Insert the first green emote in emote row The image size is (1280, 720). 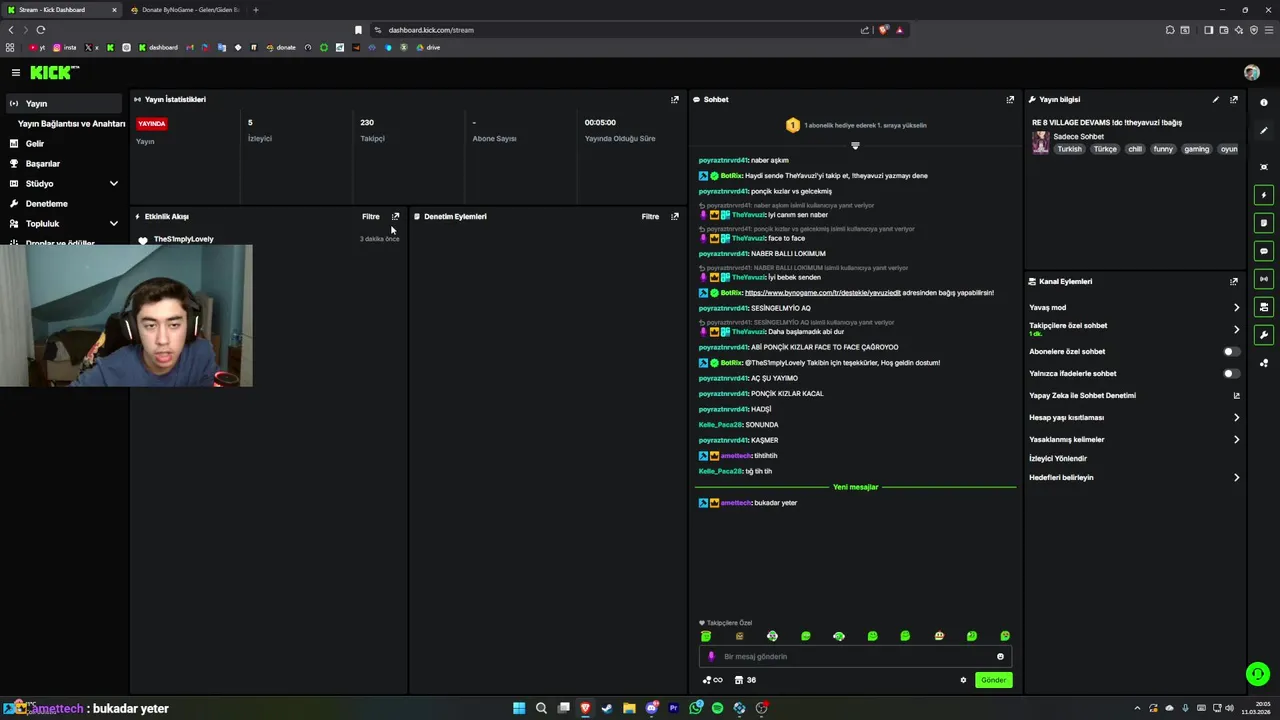tap(706, 636)
